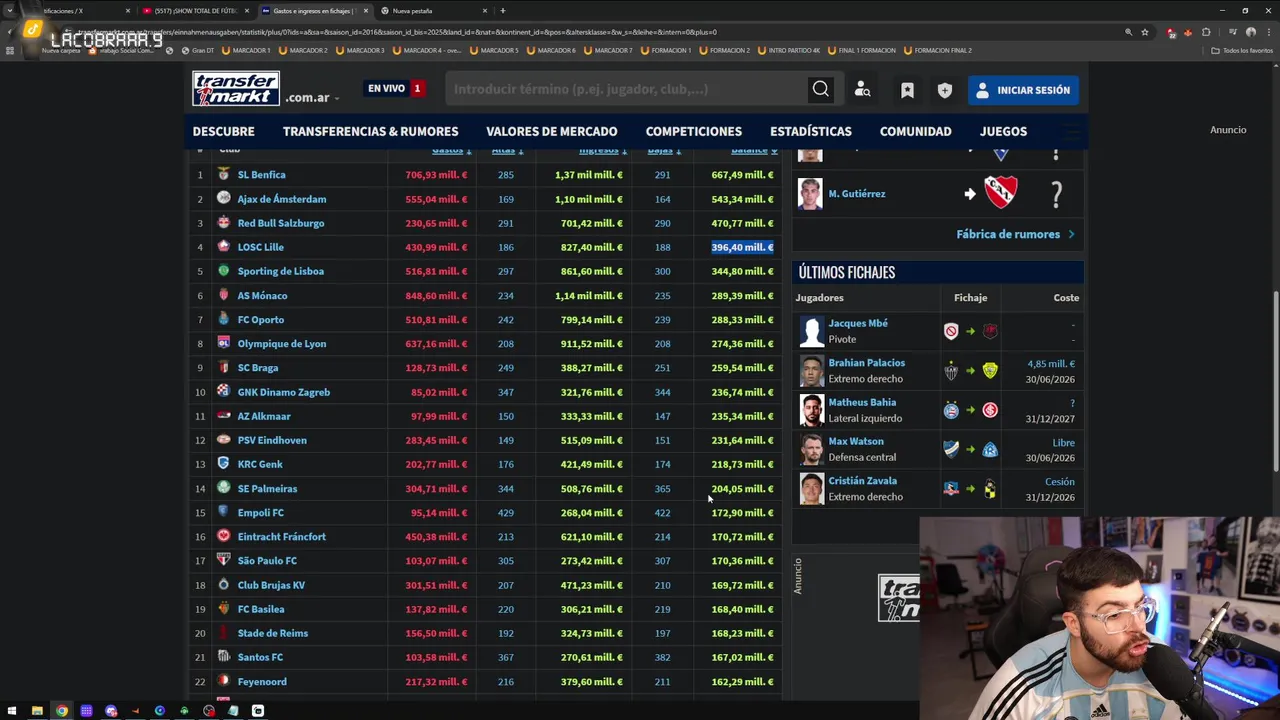1280x720 pixels.
Task: Open the COMUNIDAD menu
Action: 915,131
